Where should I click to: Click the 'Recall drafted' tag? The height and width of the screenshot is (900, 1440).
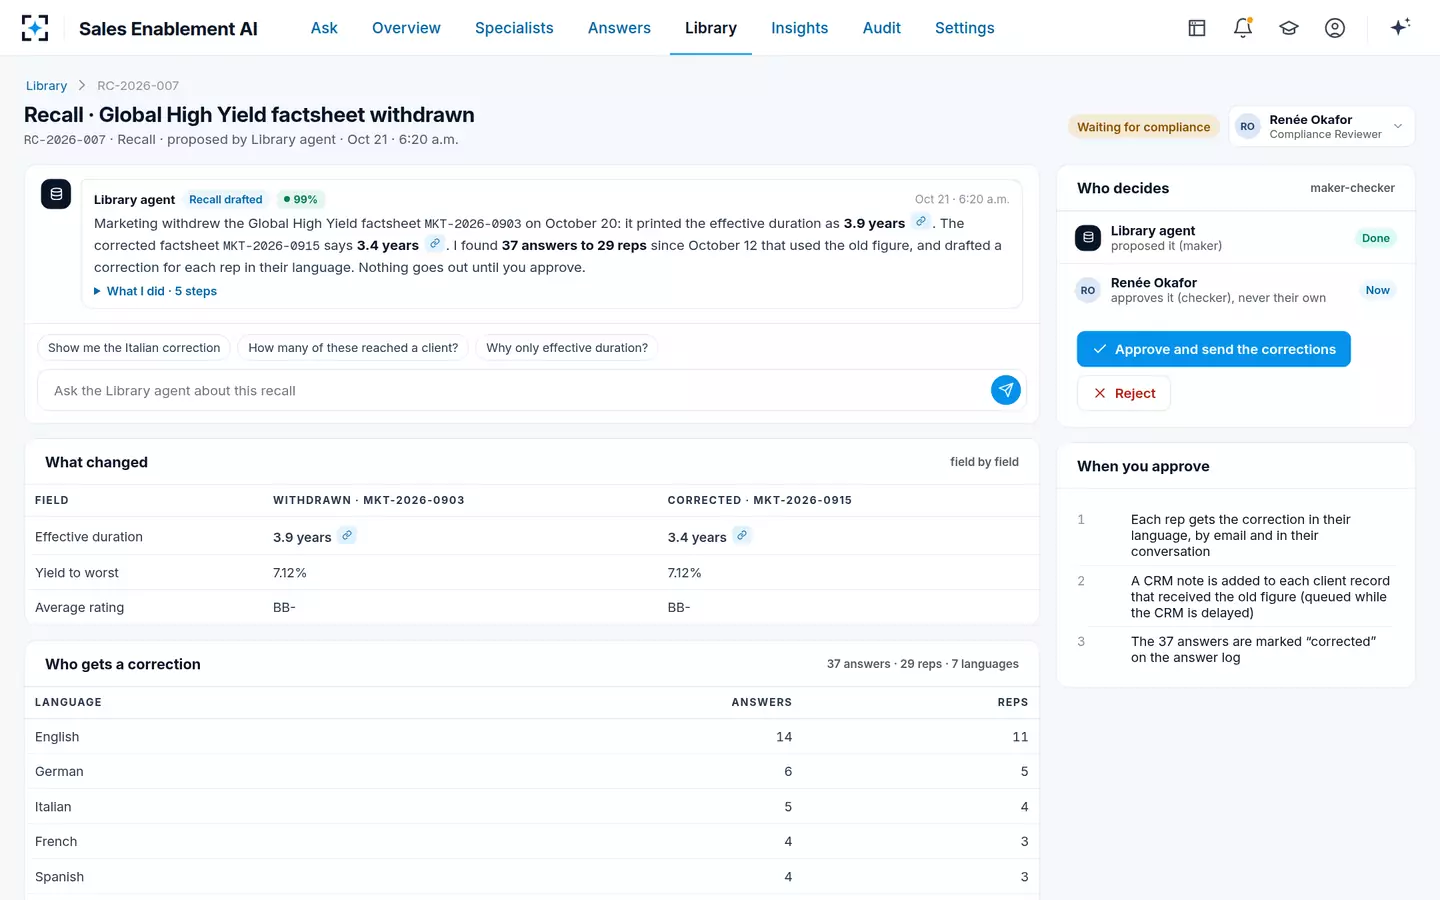click(x=226, y=200)
